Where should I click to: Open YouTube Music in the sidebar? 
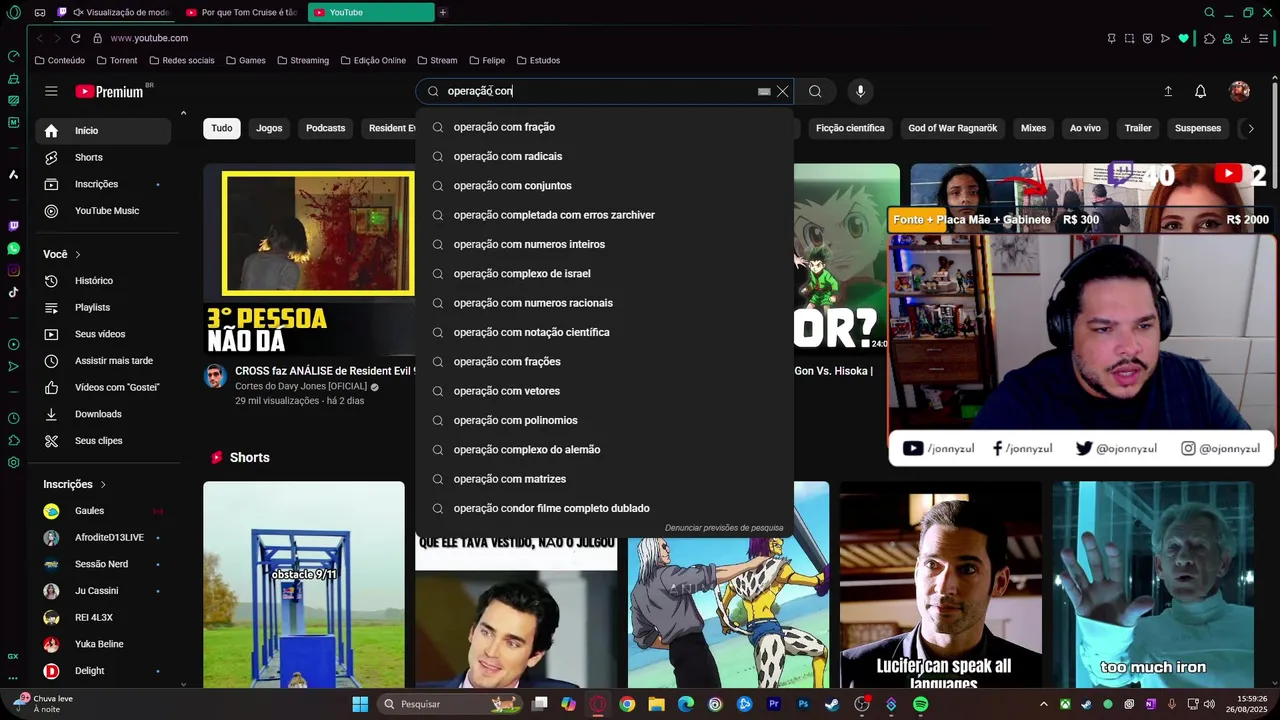pyautogui.click(x=103, y=211)
